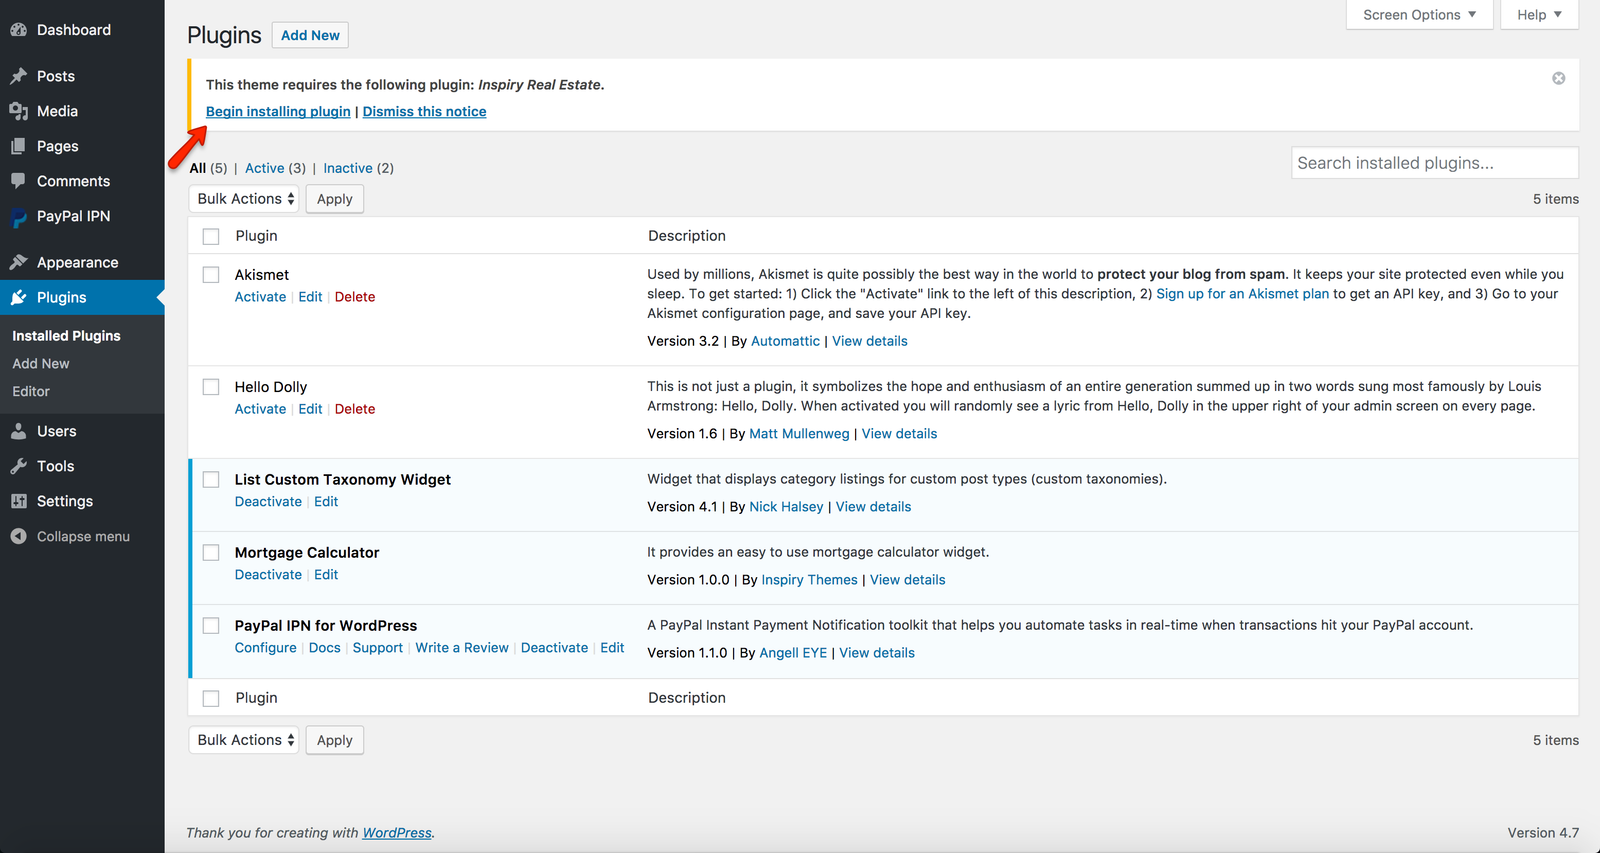The width and height of the screenshot is (1600, 853).
Task: Click the Settings sliders icon
Action: click(18, 501)
